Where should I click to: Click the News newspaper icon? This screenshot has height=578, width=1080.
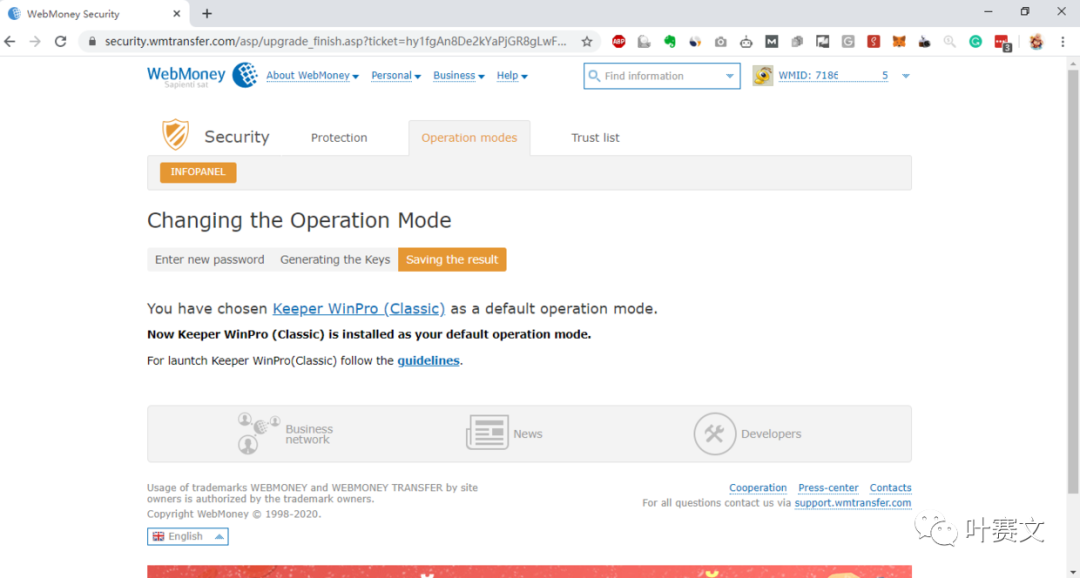point(487,434)
